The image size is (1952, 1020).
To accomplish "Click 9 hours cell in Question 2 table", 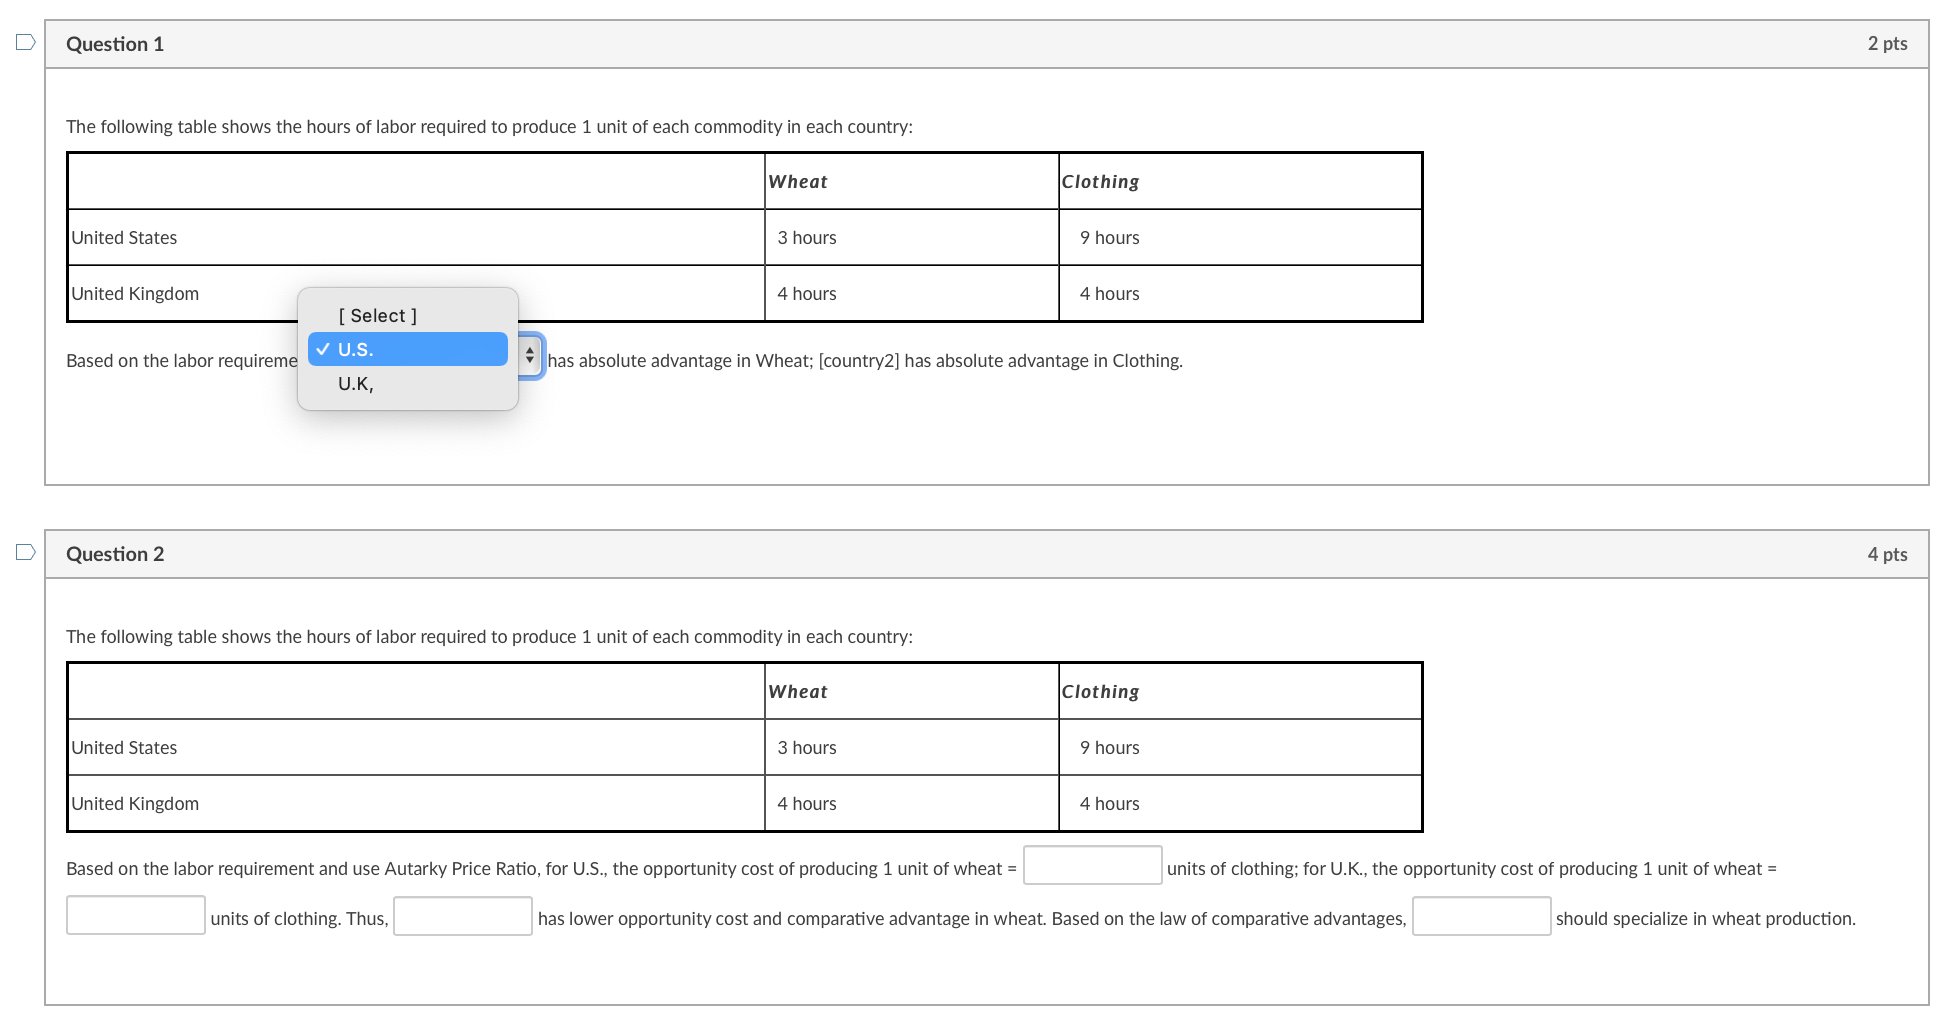I will point(1109,748).
